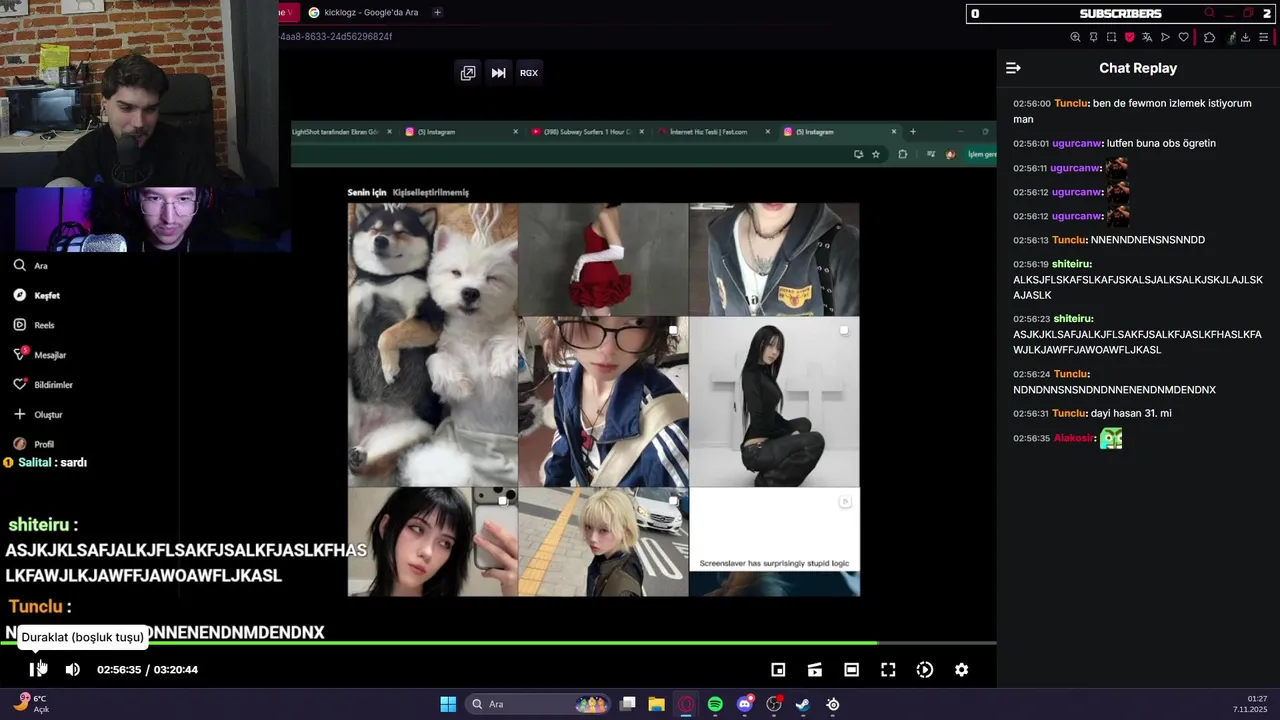1280x720 pixels.
Task: Click the search icon in browser title bar
Action: [x=1209, y=13]
